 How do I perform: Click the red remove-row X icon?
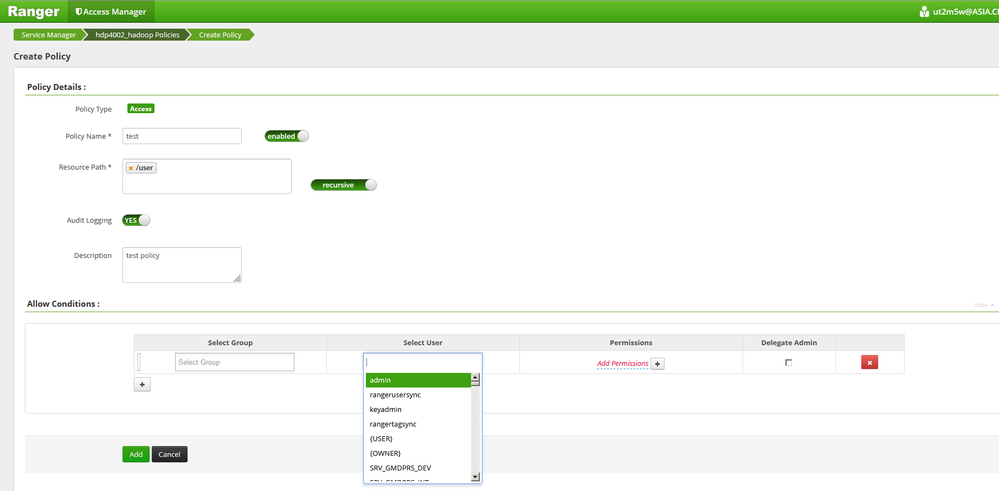point(869,362)
